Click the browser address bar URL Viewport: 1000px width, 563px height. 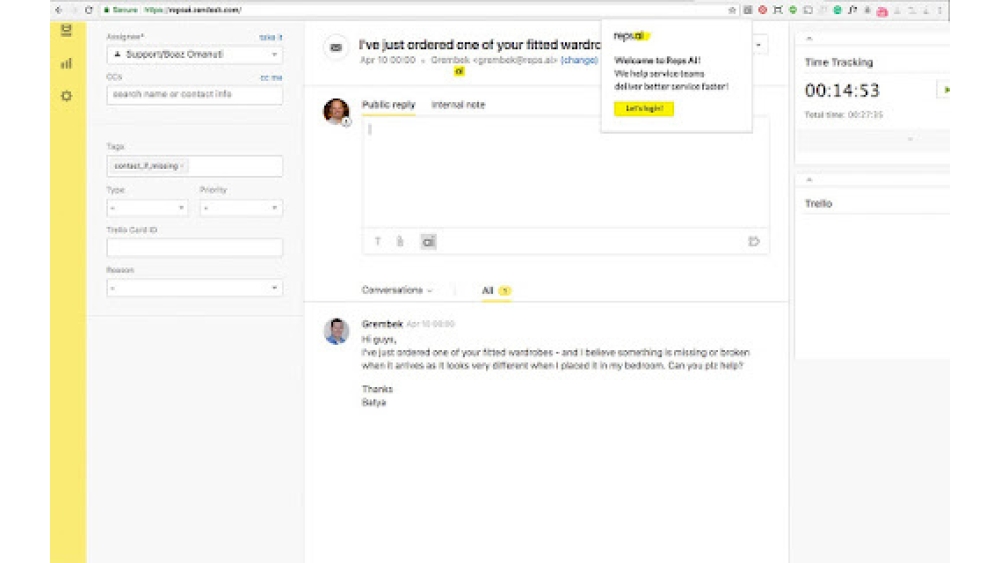click(193, 10)
